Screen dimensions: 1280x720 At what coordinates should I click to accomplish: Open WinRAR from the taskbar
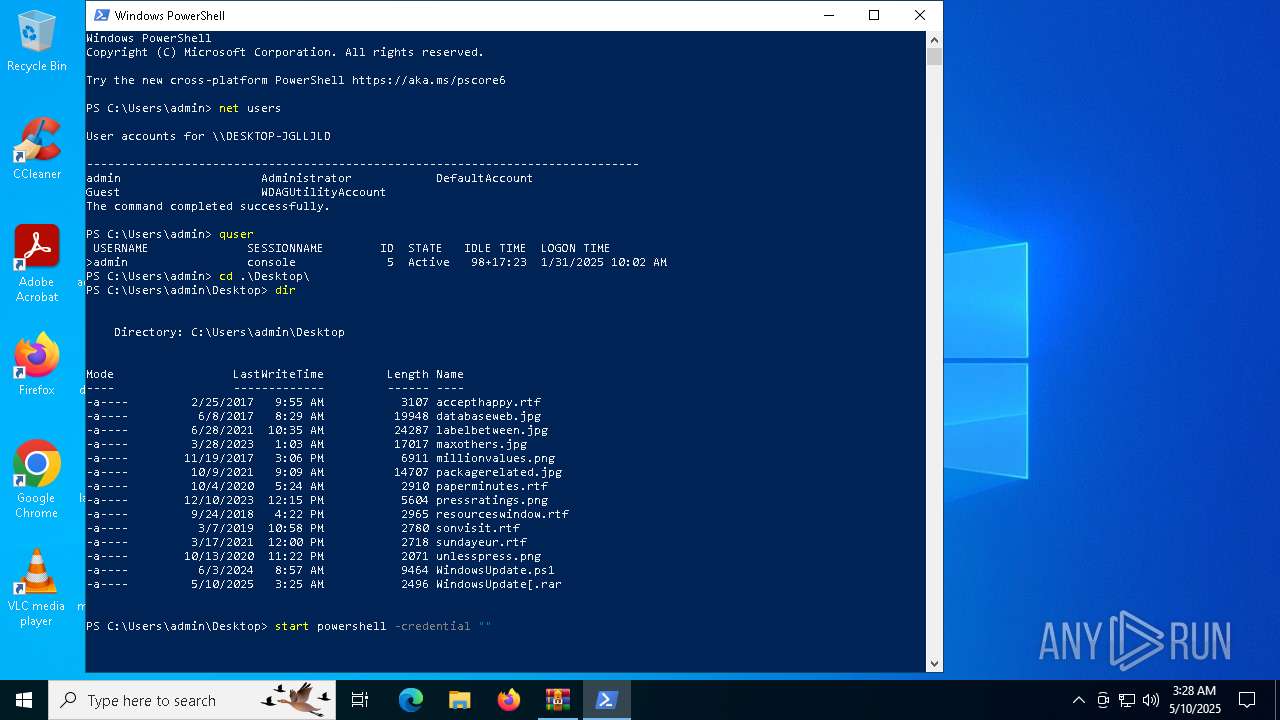(x=558, y=700)
